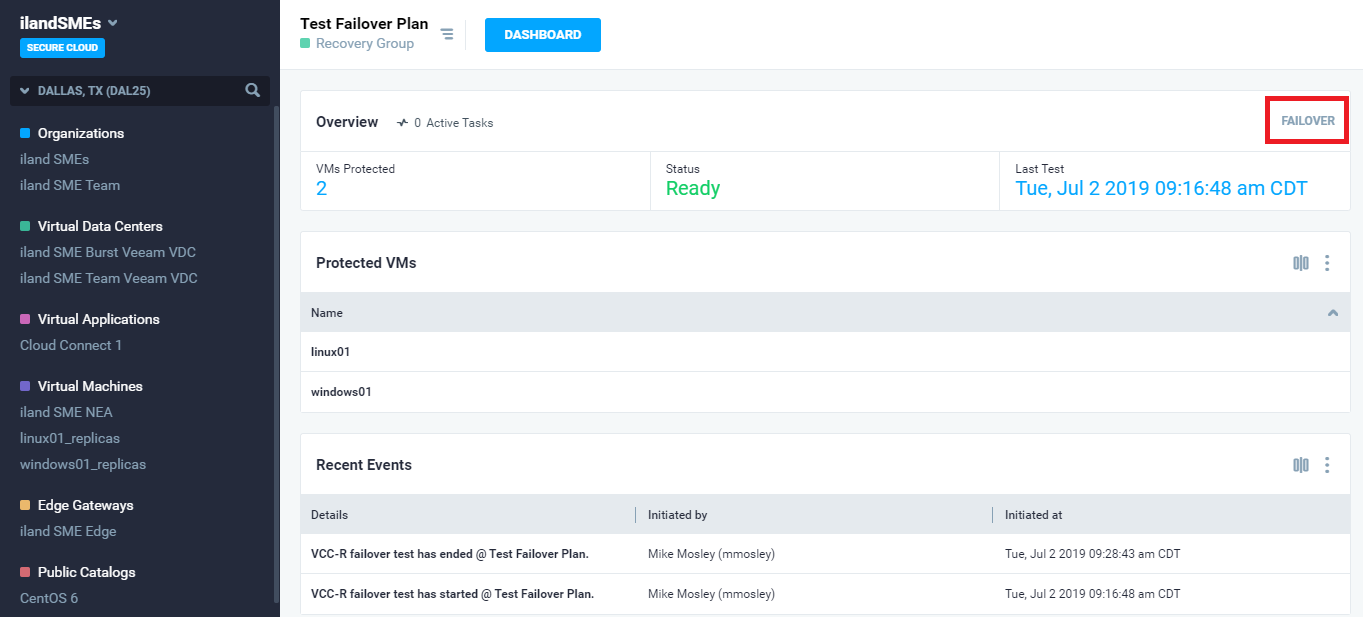Open the linux01_replicas virtual machine
The width and height of the screenshot is (1363, 617).
coord(70,438)
